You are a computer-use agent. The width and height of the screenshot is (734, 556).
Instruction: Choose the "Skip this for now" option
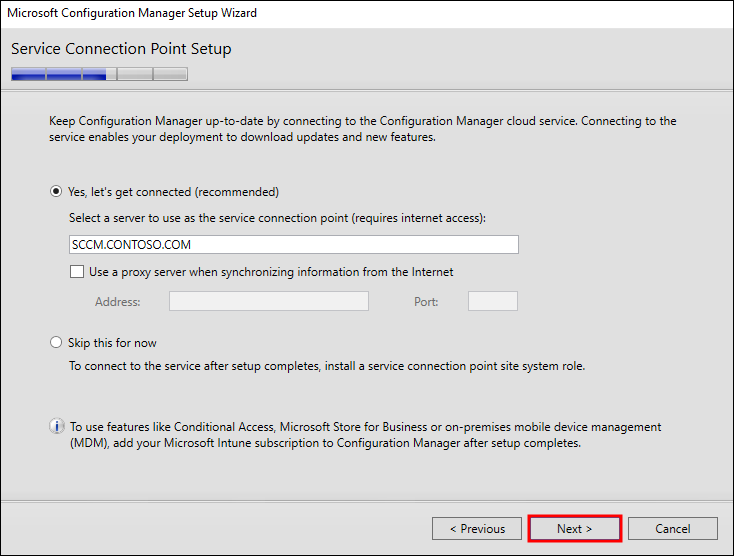56,343
